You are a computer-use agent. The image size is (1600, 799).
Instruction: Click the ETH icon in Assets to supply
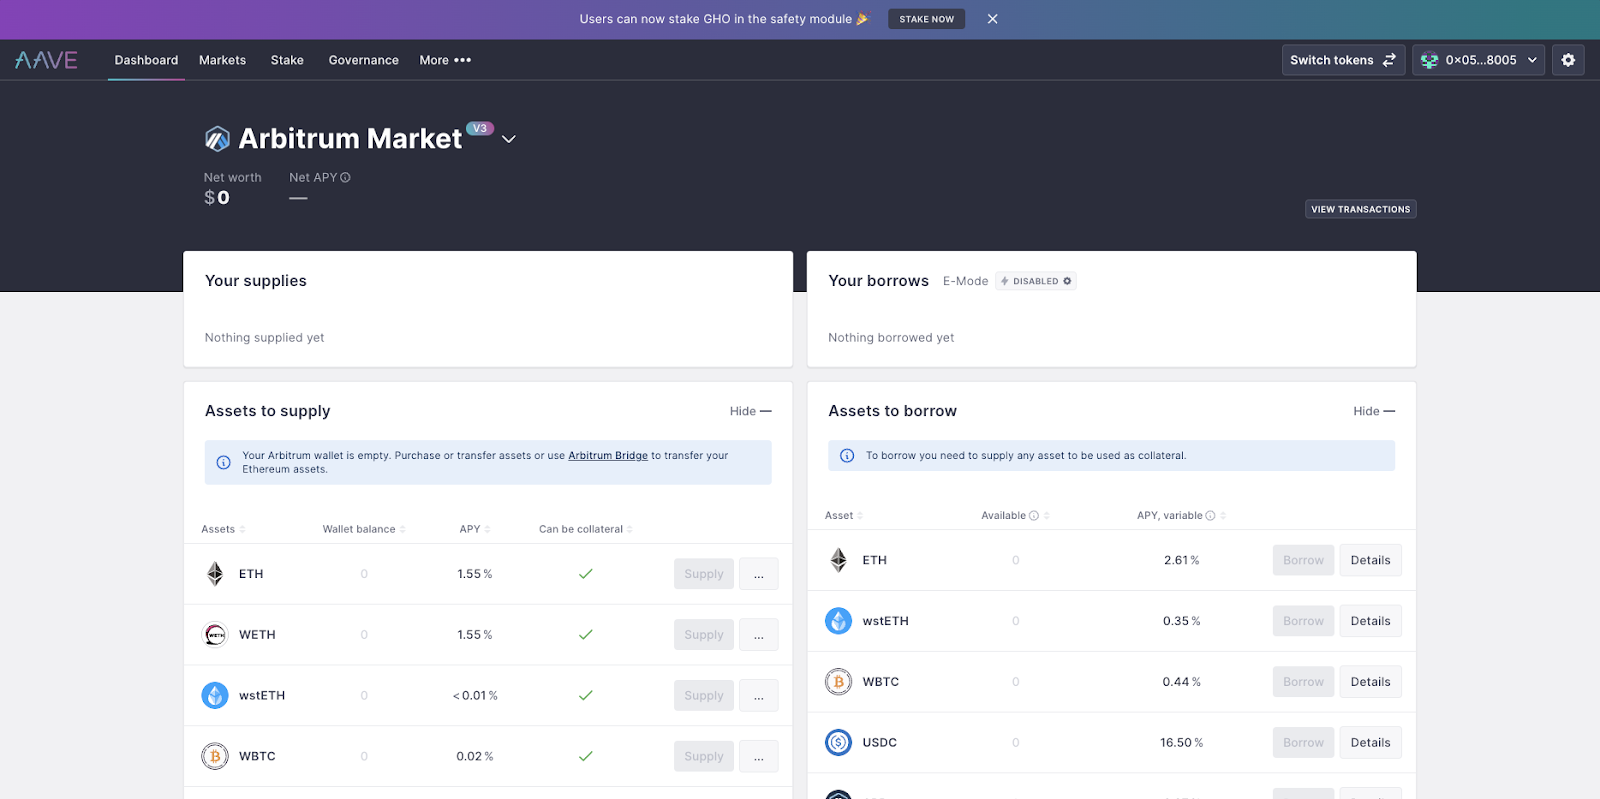(215, 574)
